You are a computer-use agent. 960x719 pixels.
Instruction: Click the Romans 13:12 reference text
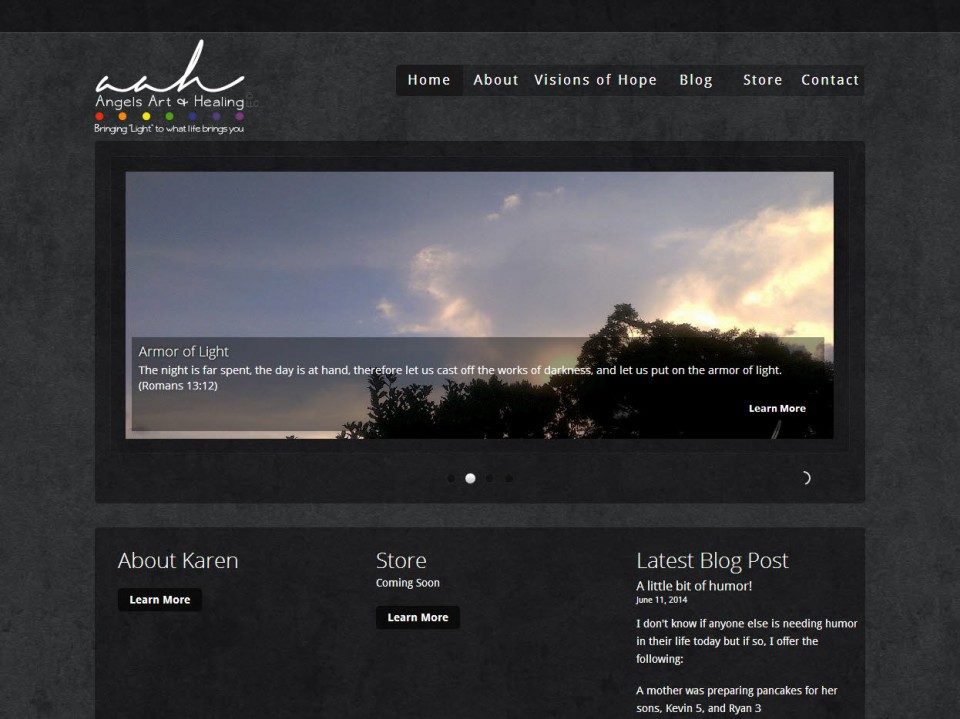point(178,386)
